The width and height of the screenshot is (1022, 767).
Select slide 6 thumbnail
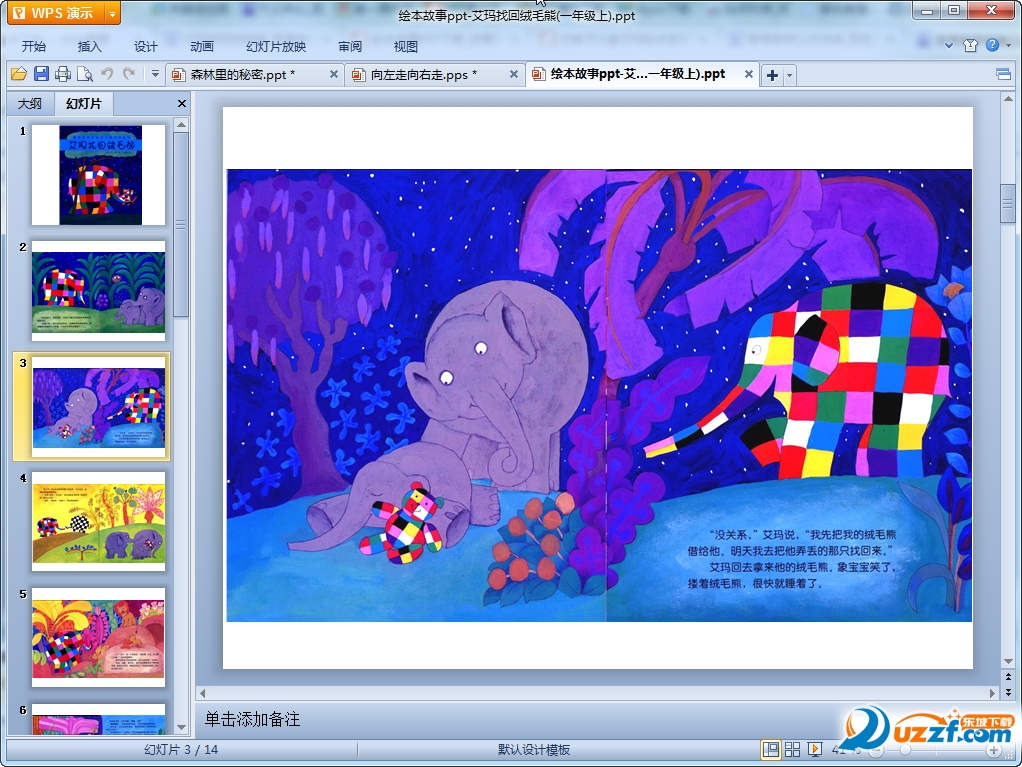tap(98, 719)
